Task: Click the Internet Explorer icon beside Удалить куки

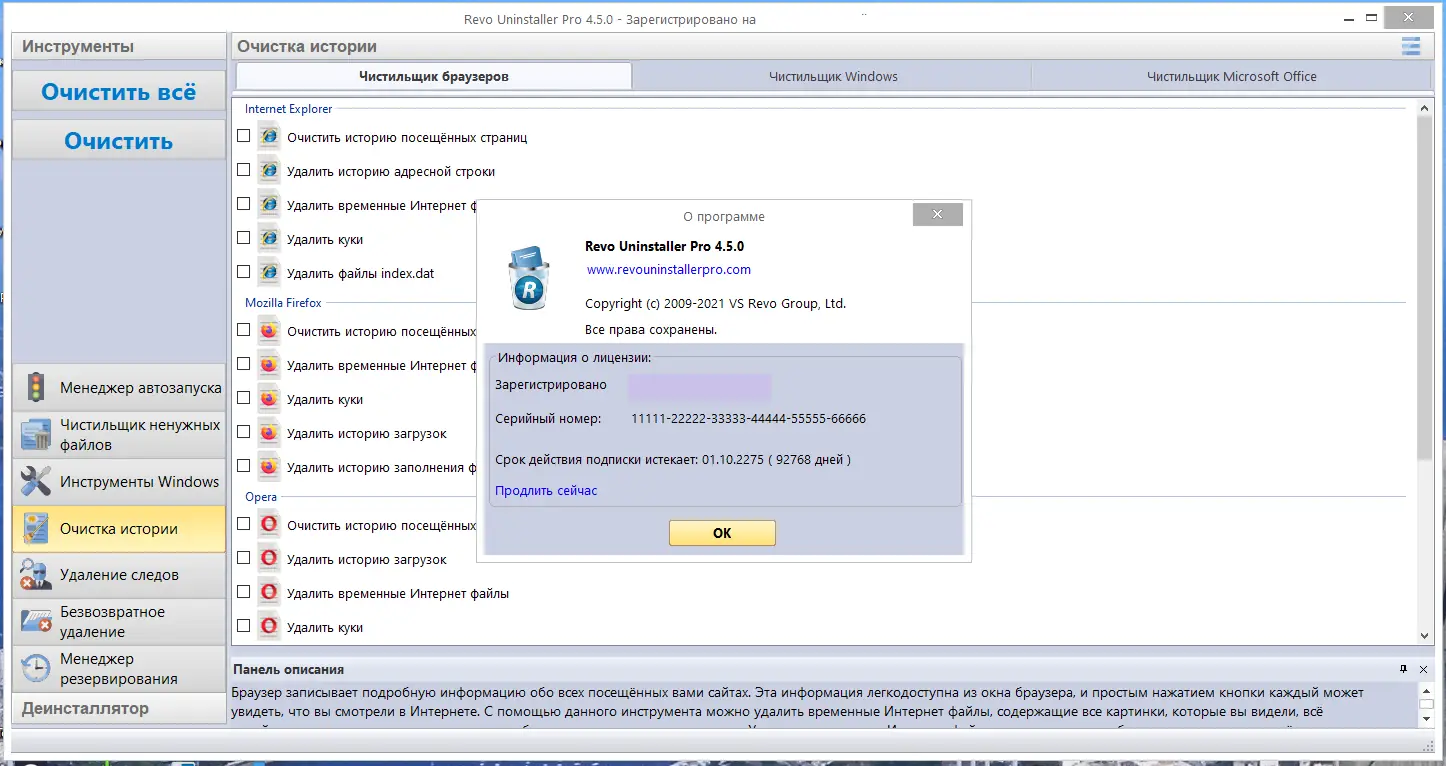Action: (x=268, y=239)
